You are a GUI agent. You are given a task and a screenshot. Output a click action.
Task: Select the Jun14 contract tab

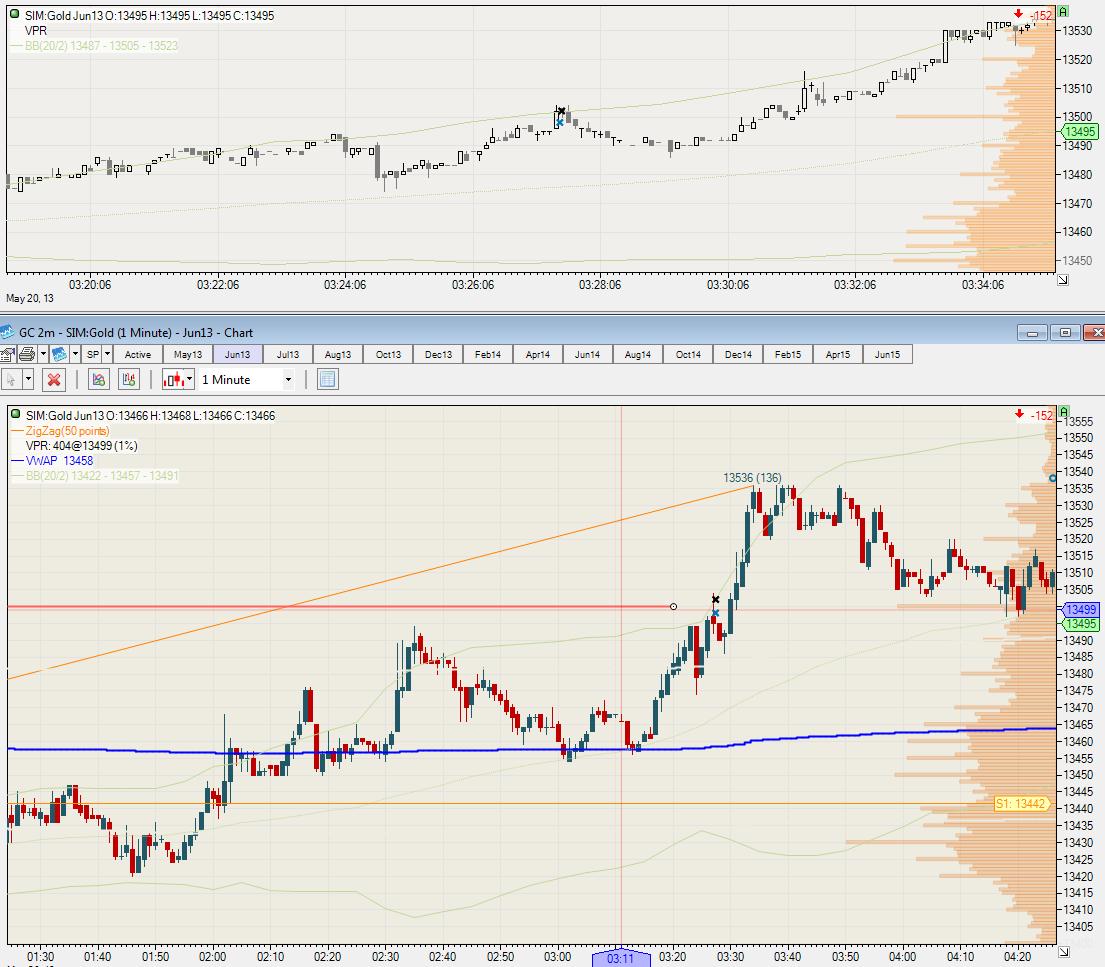pos(587,354)
